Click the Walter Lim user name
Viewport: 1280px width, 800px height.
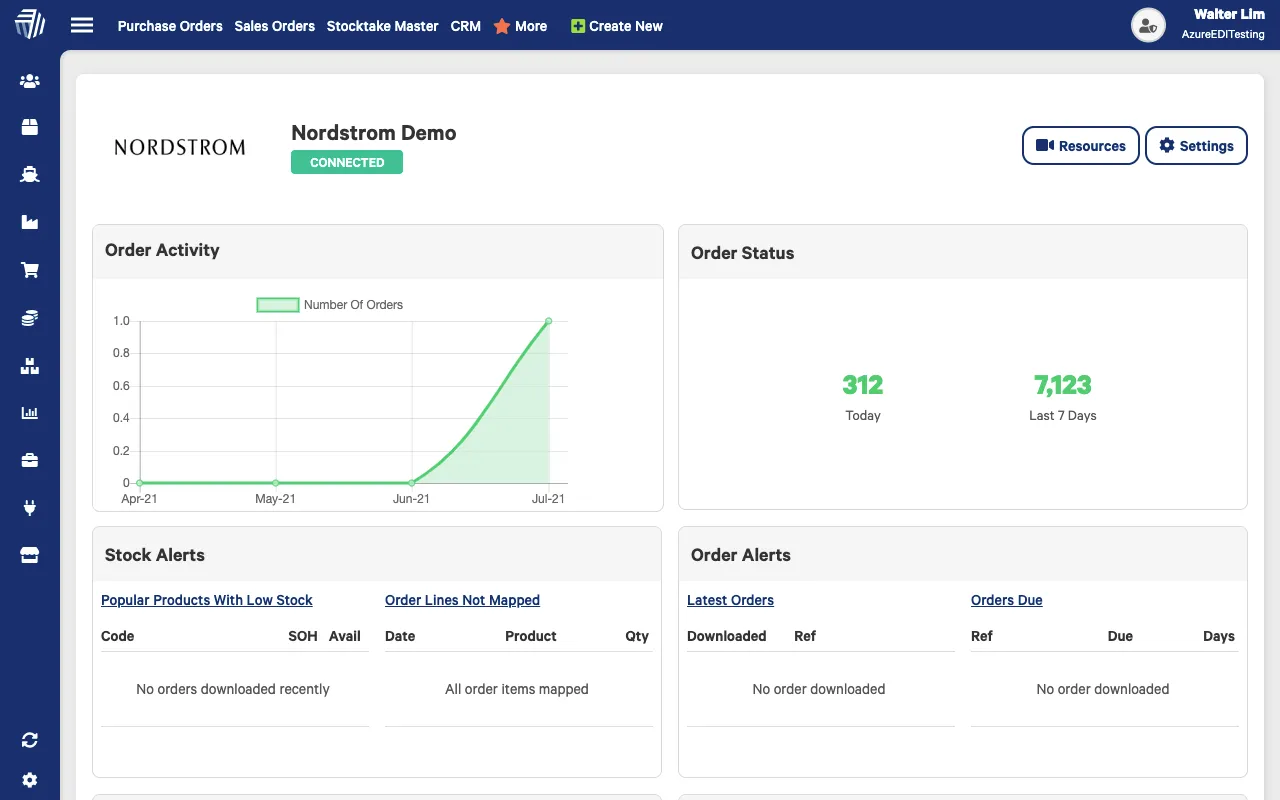(x=1229, y=14)
